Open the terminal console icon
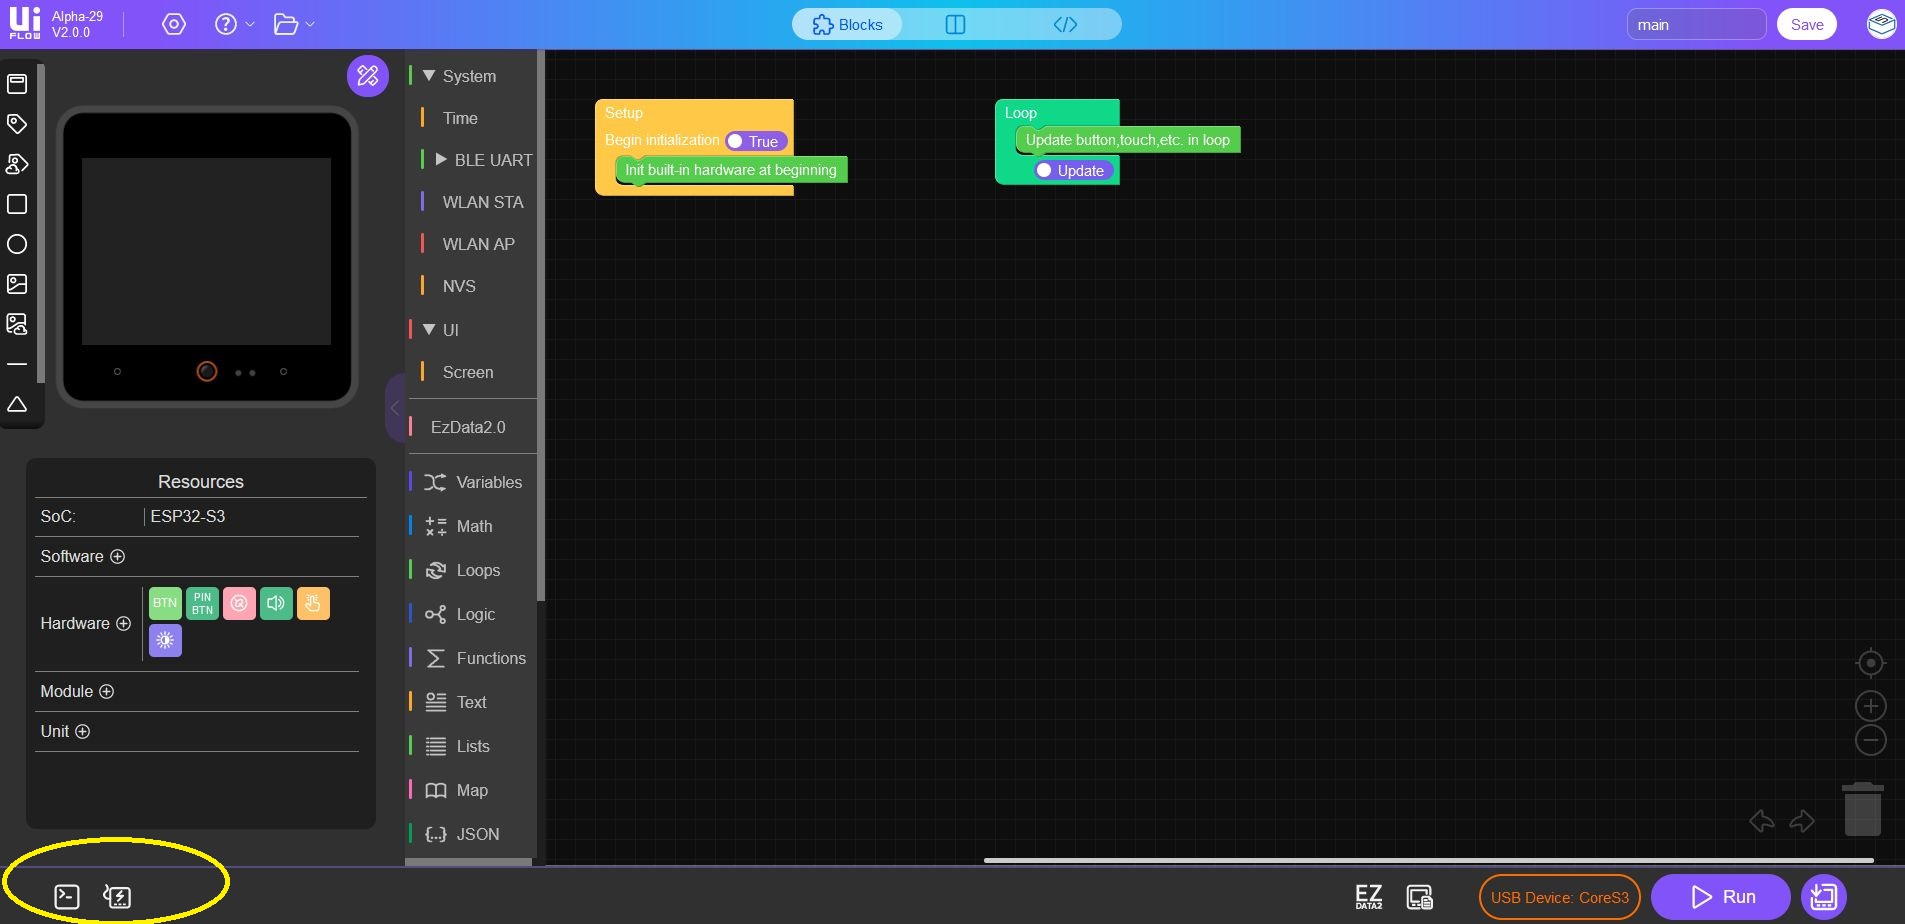Image resolution: width=1905 pixels, height=924 pixels. point(67,897)
